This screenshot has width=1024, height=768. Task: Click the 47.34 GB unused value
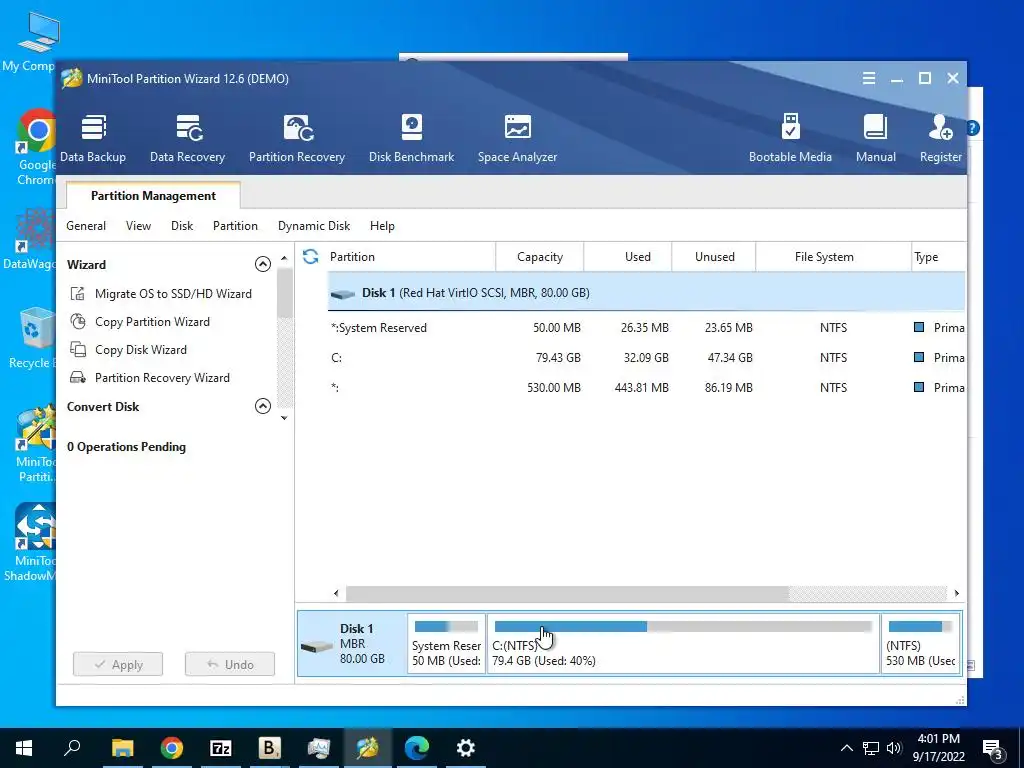tap(730, 358)
